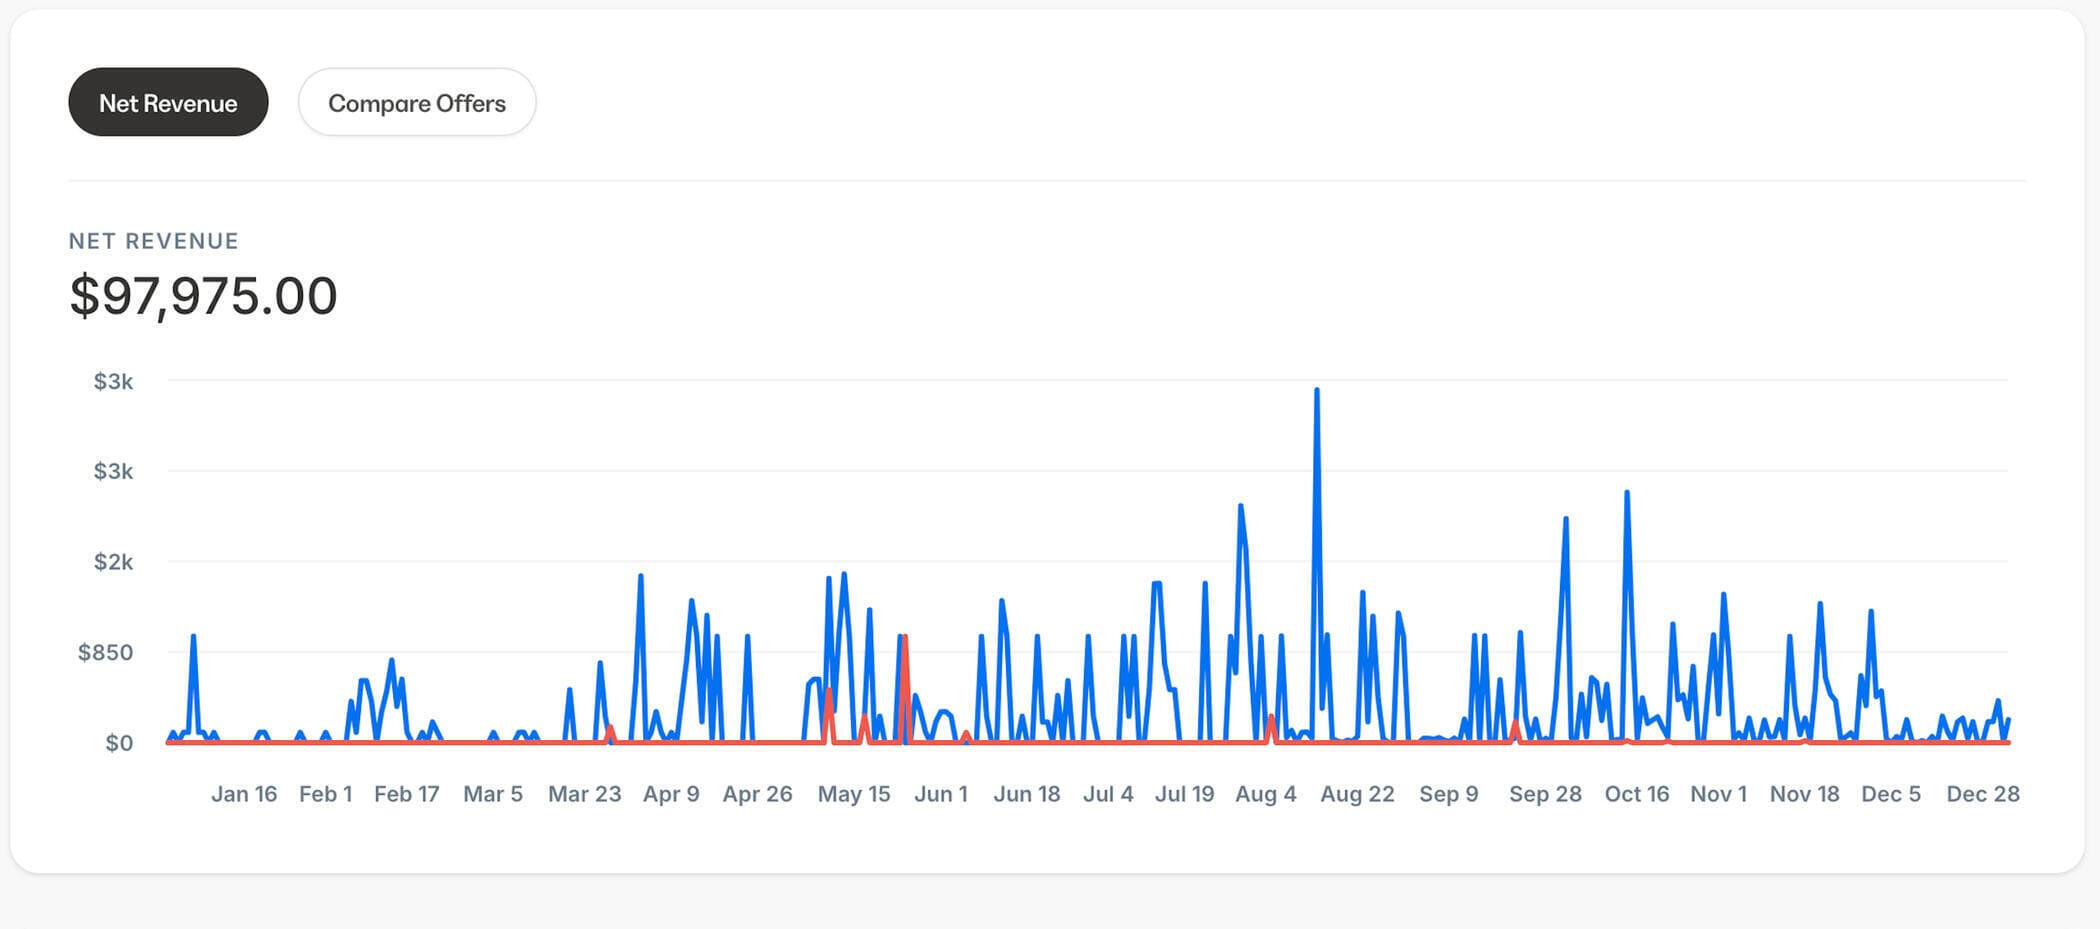
Task: Select the Mar 23 date label
Action: tap(584, 794)
